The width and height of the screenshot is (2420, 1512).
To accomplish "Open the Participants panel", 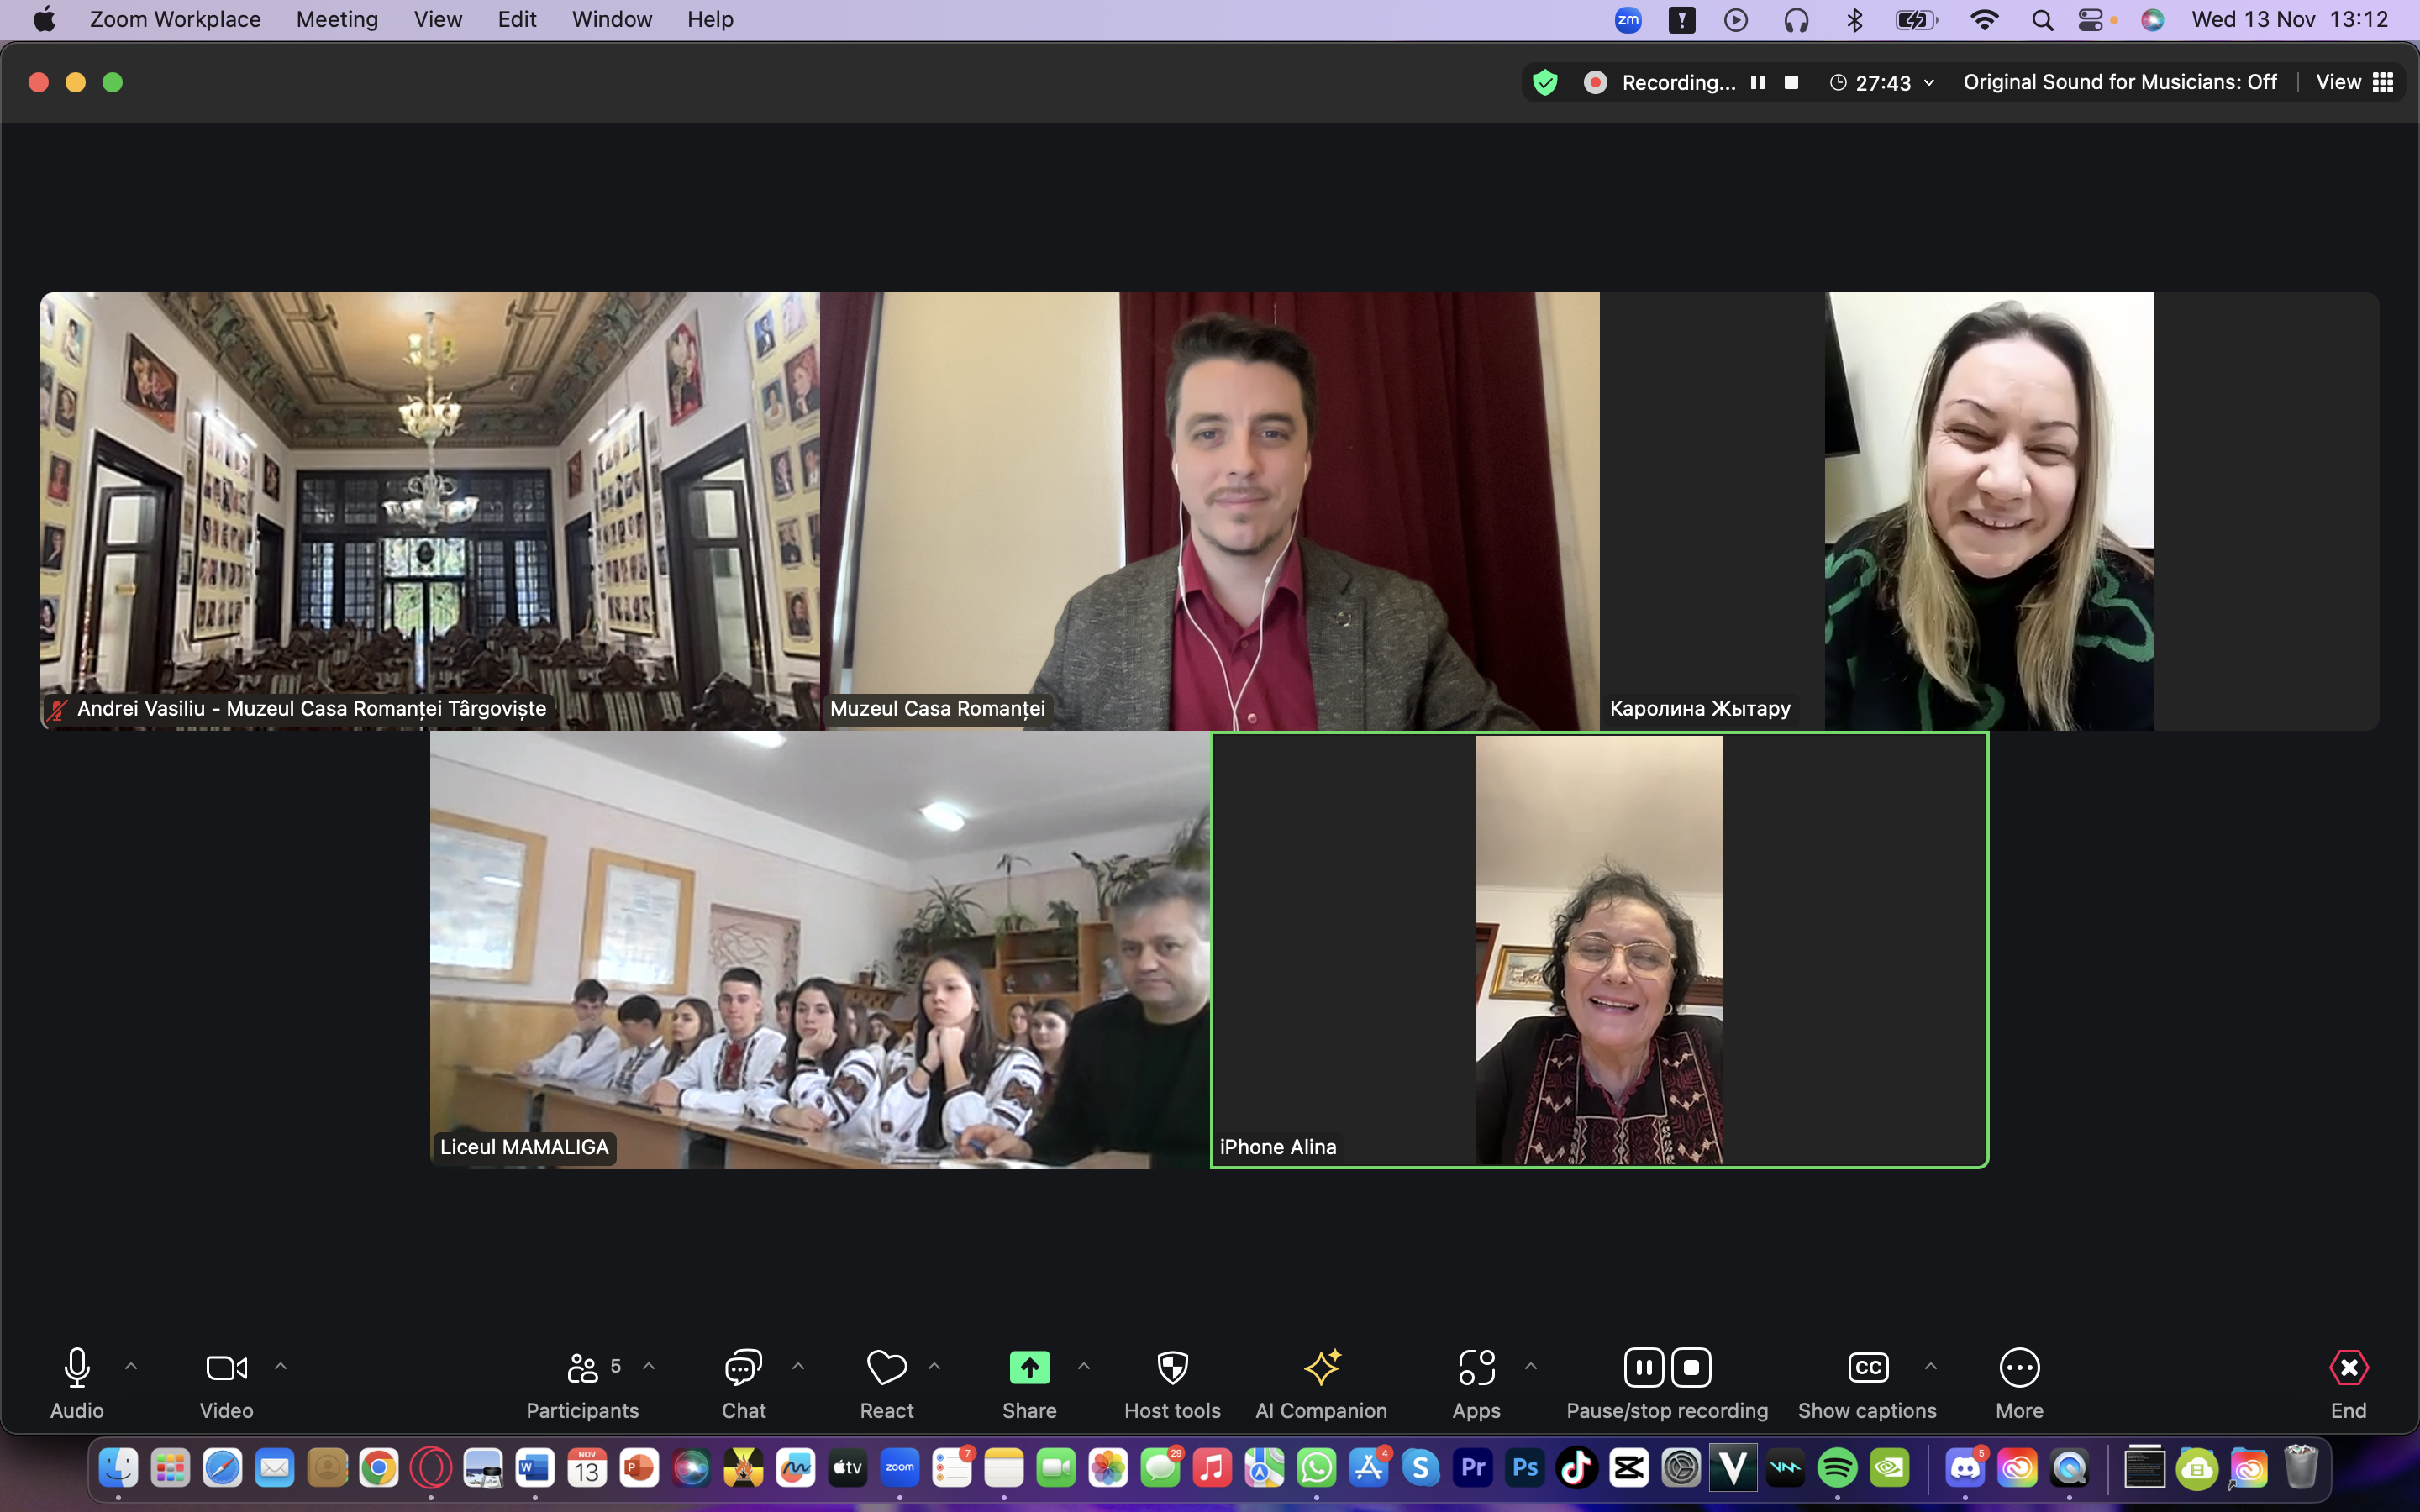I will (x=582, y=1367).
